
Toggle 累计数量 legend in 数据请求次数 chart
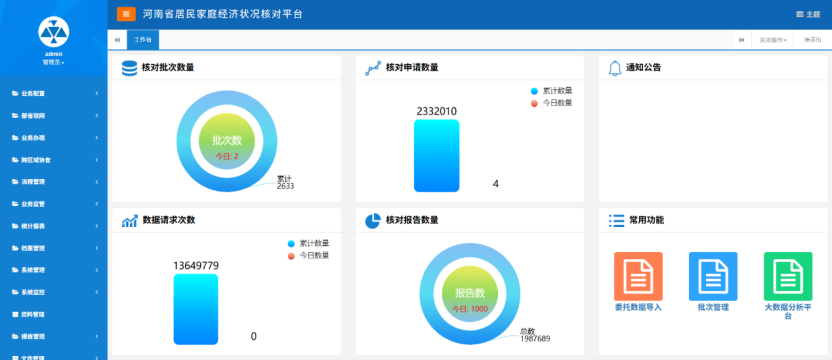pyautogui.click(x=308, y=244)
